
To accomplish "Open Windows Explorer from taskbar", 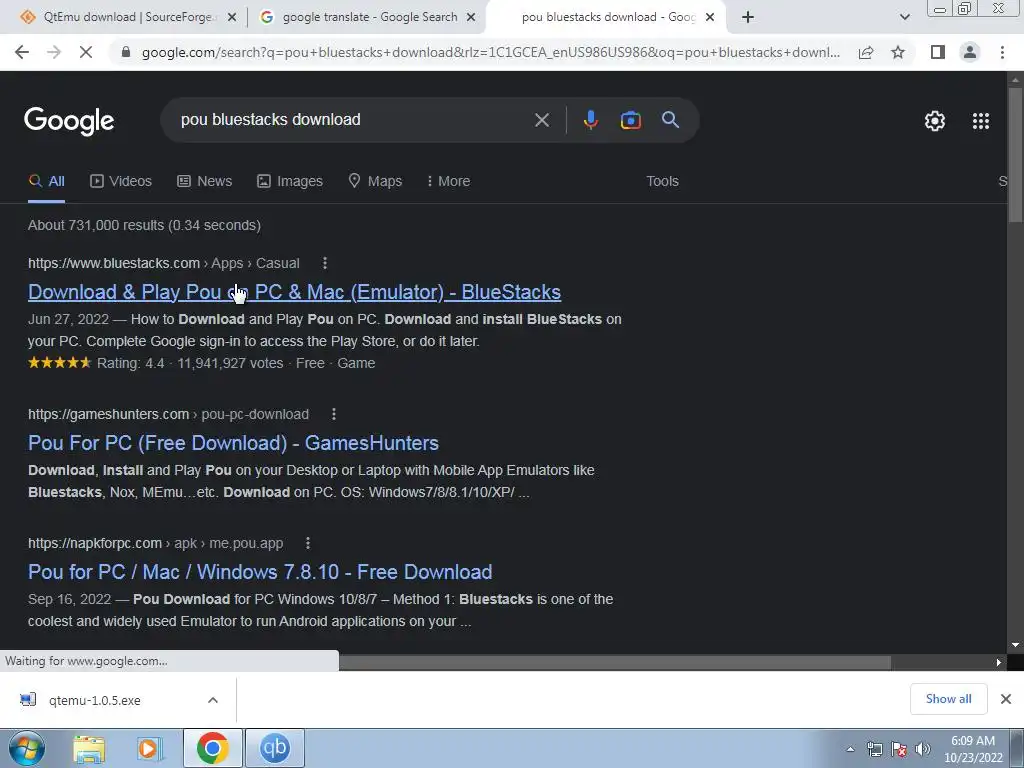I will click(x=89, y=749).
